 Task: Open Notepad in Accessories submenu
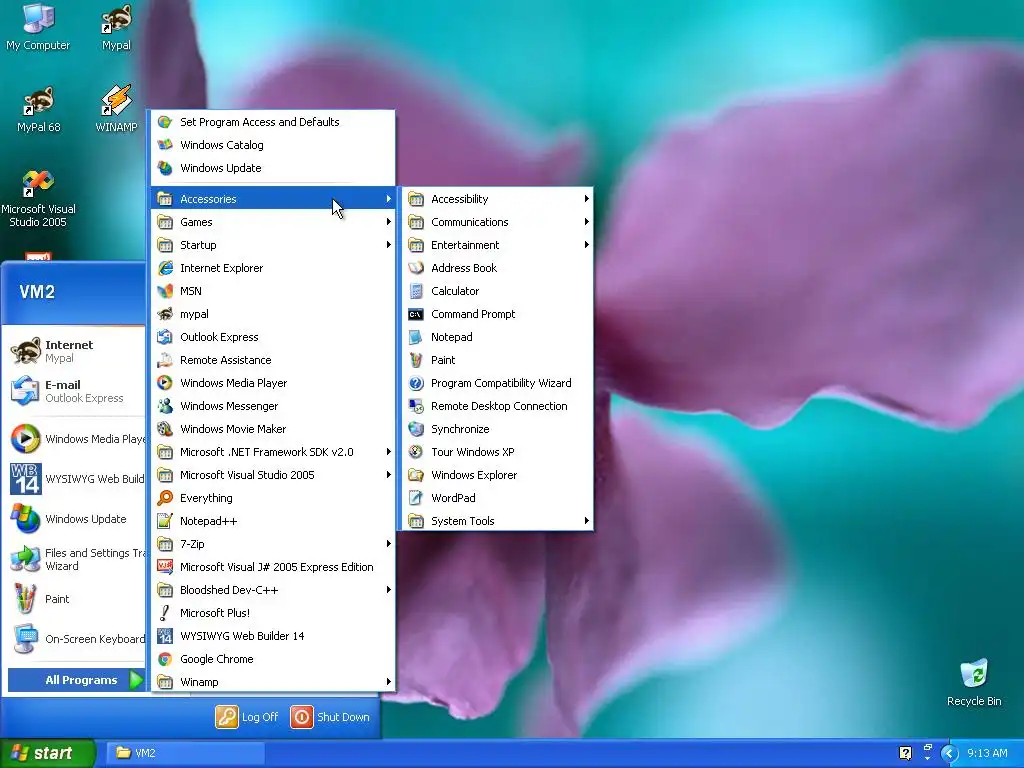[x=497, y=337]
